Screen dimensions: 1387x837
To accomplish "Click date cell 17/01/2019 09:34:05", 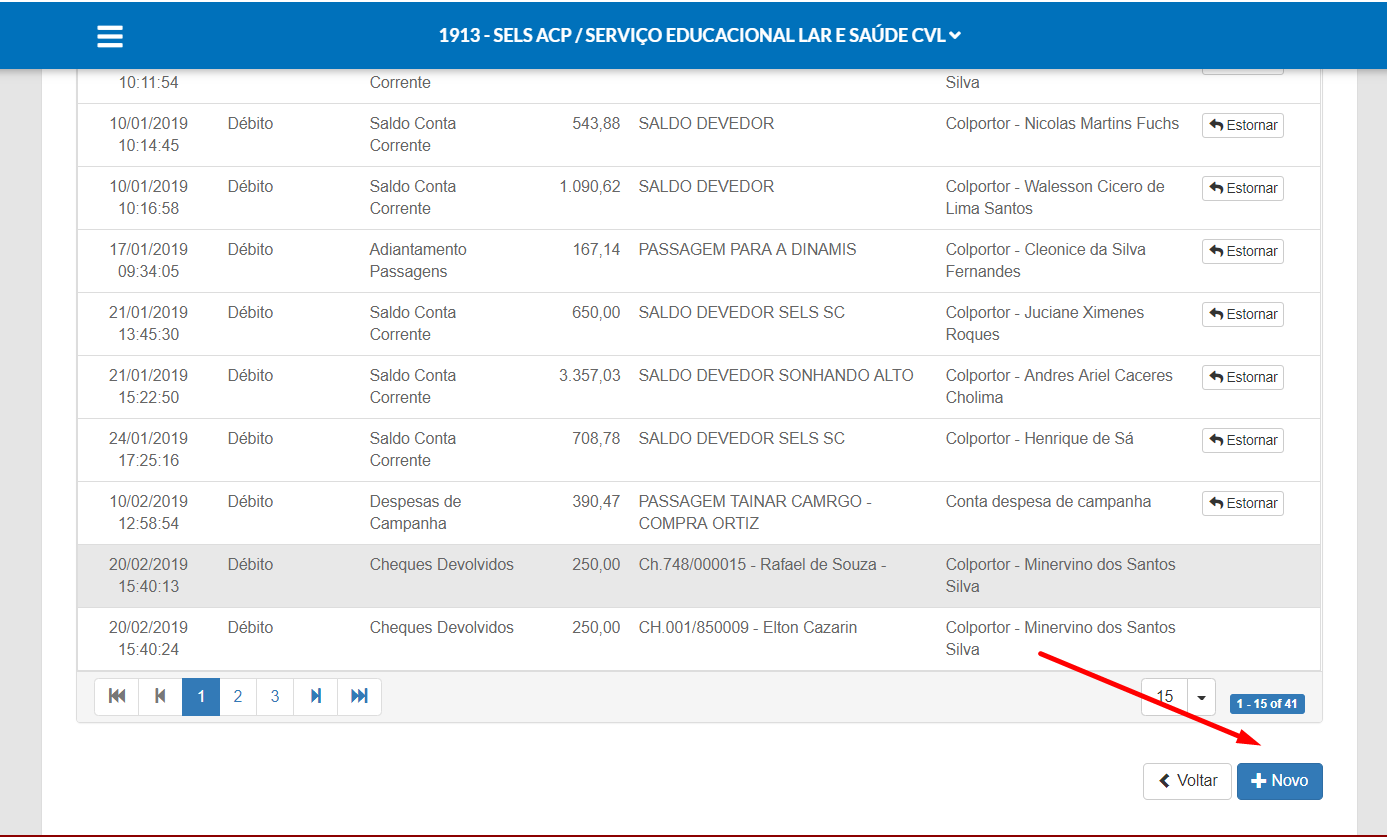I will point(149,261).
